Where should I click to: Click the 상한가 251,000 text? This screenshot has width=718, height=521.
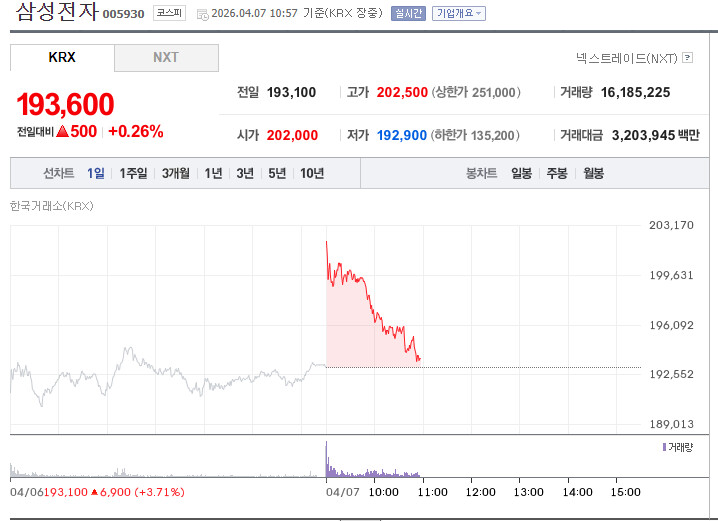tap(476, 92)
